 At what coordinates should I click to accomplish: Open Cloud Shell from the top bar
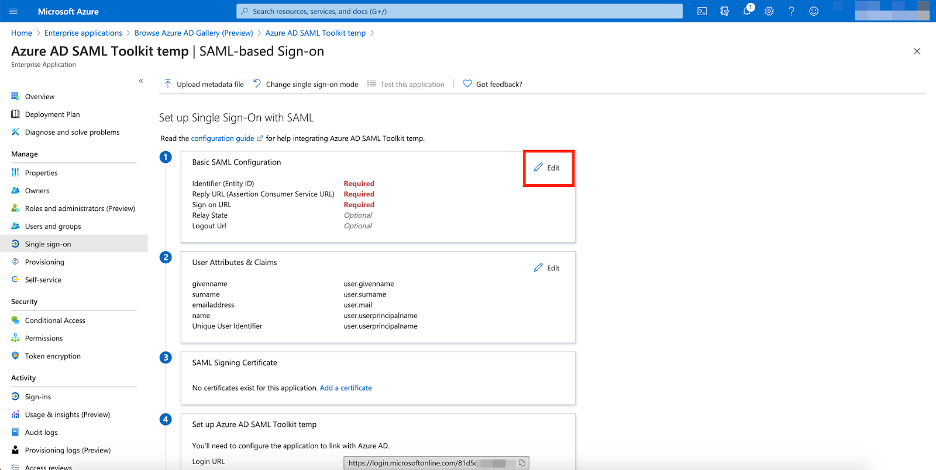pyautogui.click(x=703, y=11)
